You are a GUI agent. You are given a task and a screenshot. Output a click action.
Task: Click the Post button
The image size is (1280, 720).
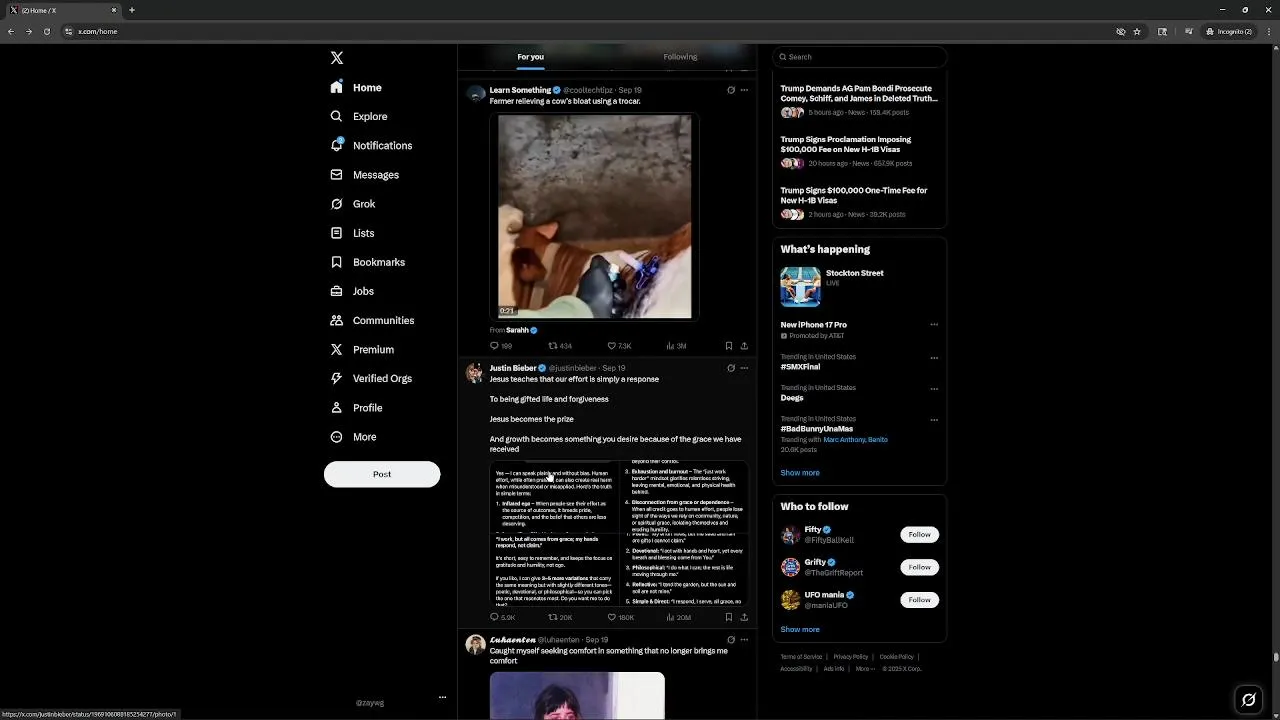[382, 474]
